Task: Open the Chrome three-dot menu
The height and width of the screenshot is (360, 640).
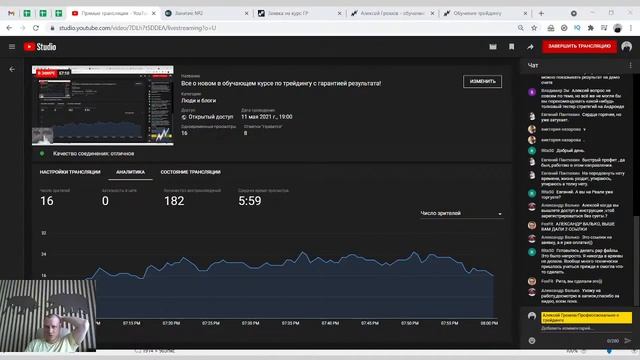Action: [631, 28]
